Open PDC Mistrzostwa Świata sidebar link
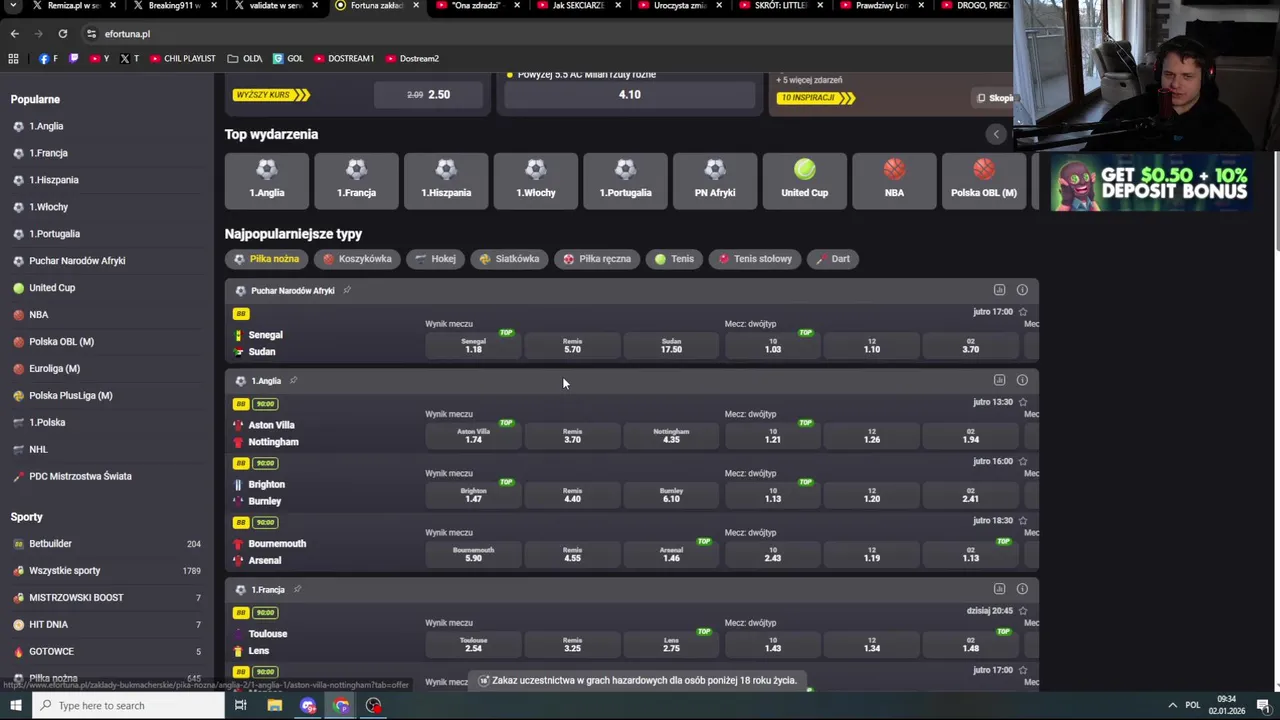Image resolution: width=1280 pixels, height=720 pixels. (x=80, y=476)
